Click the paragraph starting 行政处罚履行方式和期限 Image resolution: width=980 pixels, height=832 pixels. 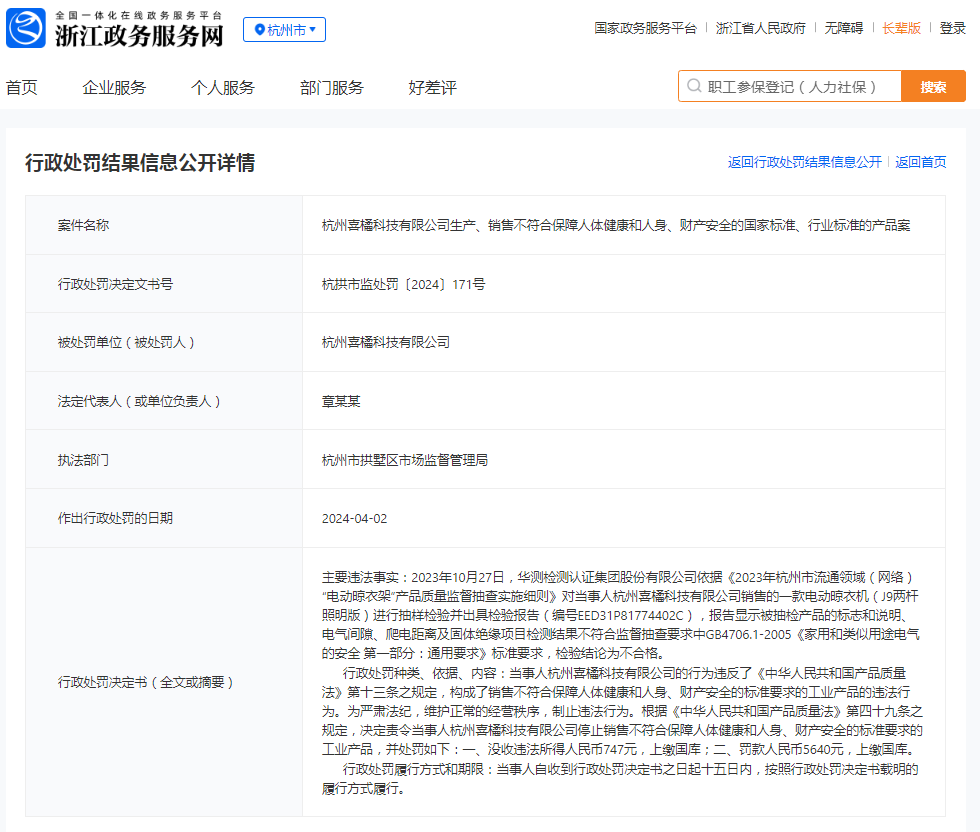(621, 779)
